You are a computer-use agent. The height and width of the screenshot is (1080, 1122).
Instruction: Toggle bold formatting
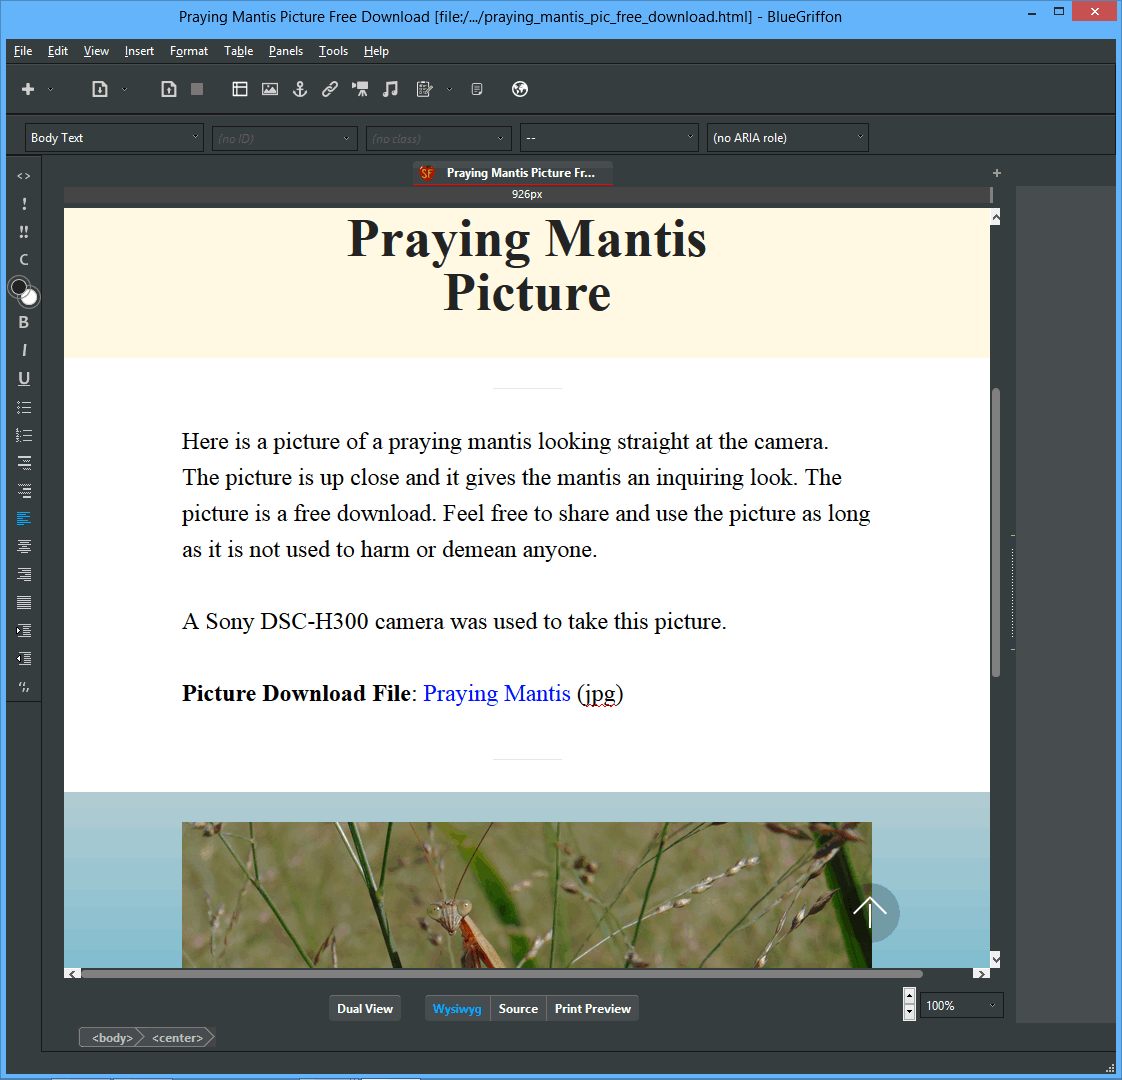[24, 323]
